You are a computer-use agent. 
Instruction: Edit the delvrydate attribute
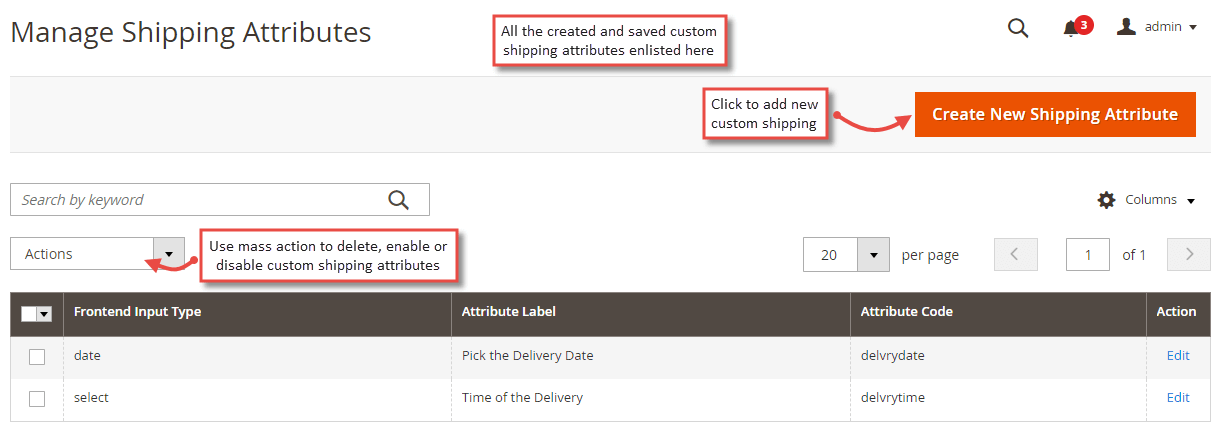pos(1178,355)
